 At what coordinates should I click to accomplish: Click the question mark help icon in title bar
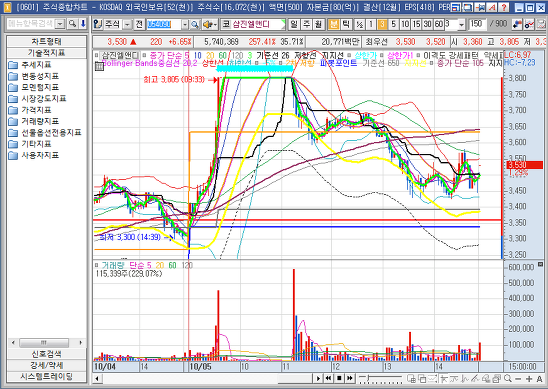(x=504, y=7)
